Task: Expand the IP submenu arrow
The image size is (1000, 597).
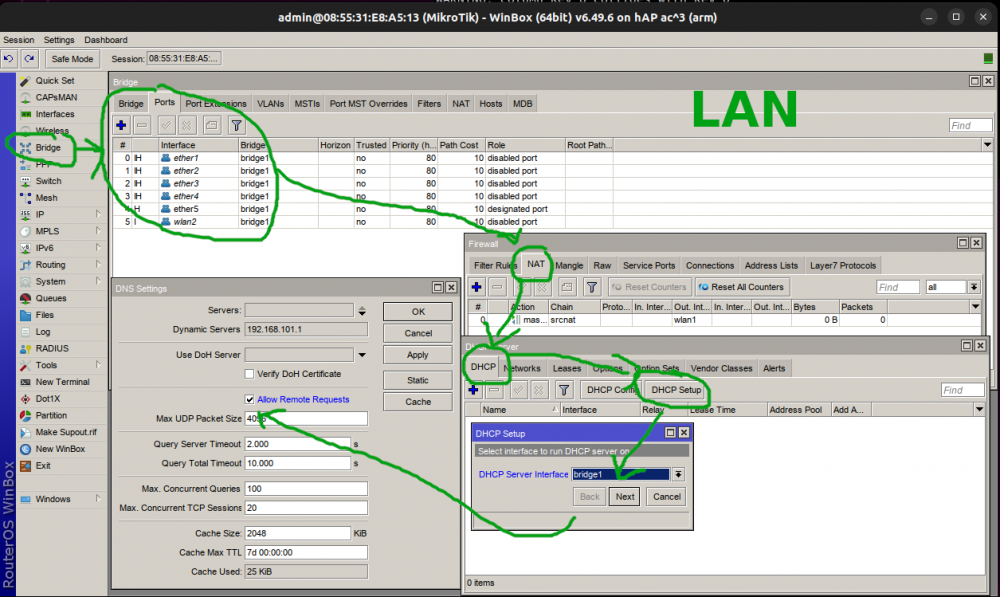Action: (x=98, y=214)
